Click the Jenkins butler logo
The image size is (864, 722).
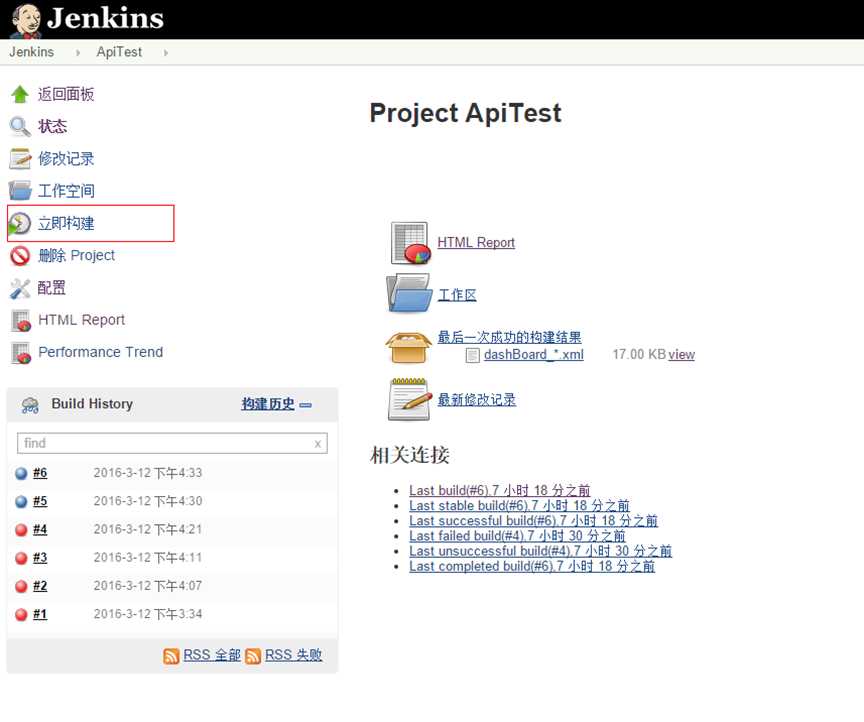[x=25, y=20]
